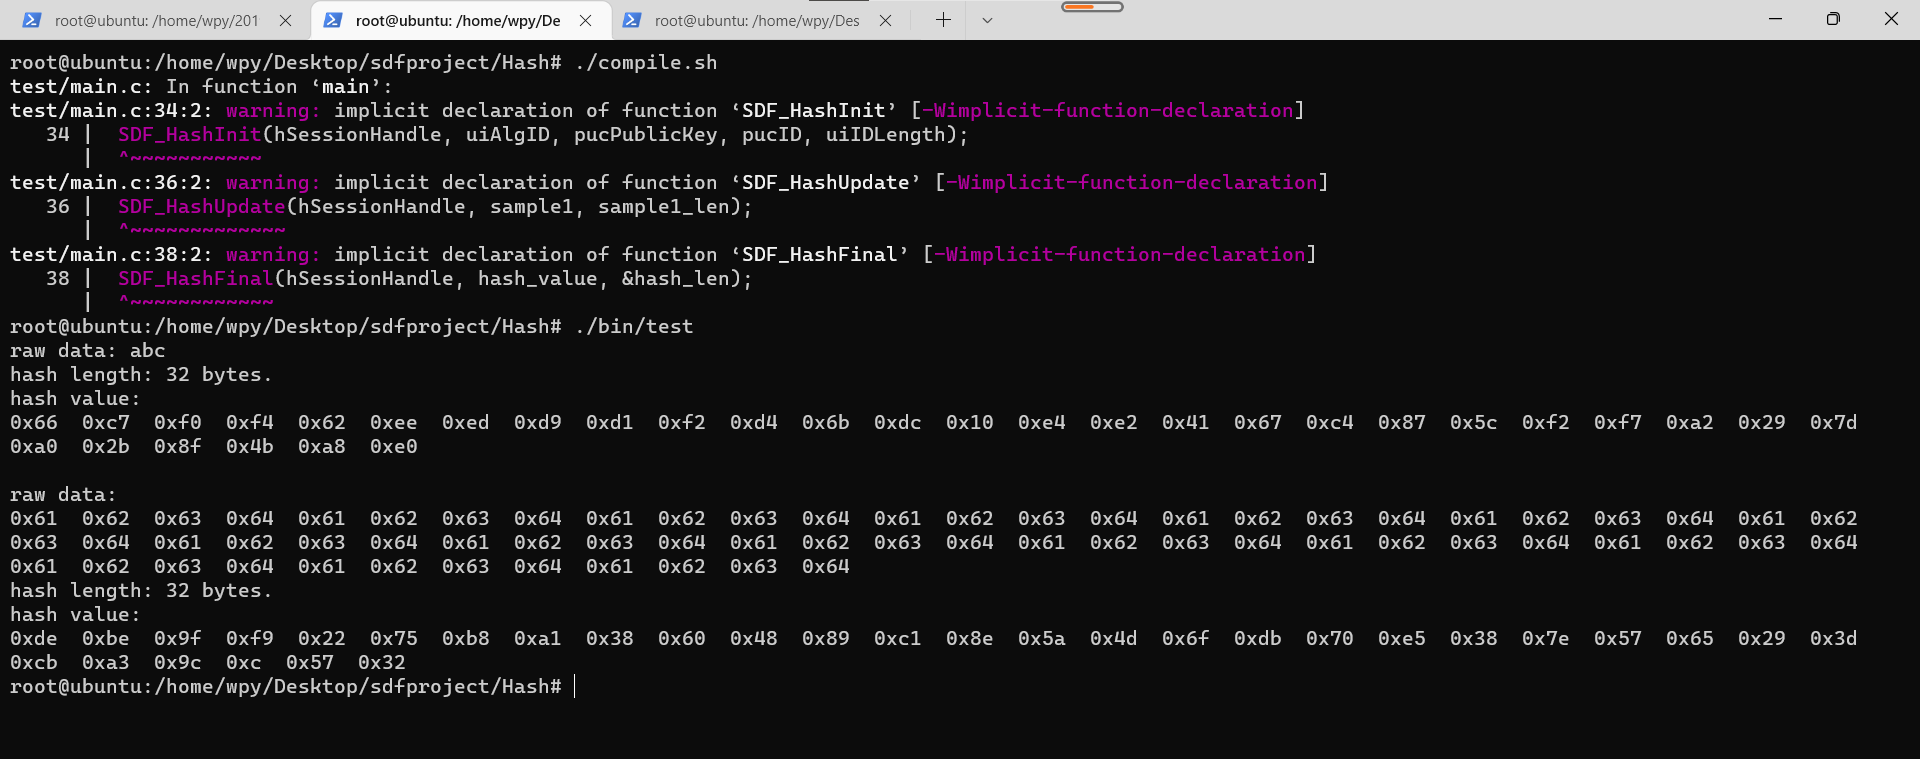This screenshot has height=759, width=1920.
Task: Click the hash byte 0x6b
Action: pyautogui.click(x=826, y=422)
